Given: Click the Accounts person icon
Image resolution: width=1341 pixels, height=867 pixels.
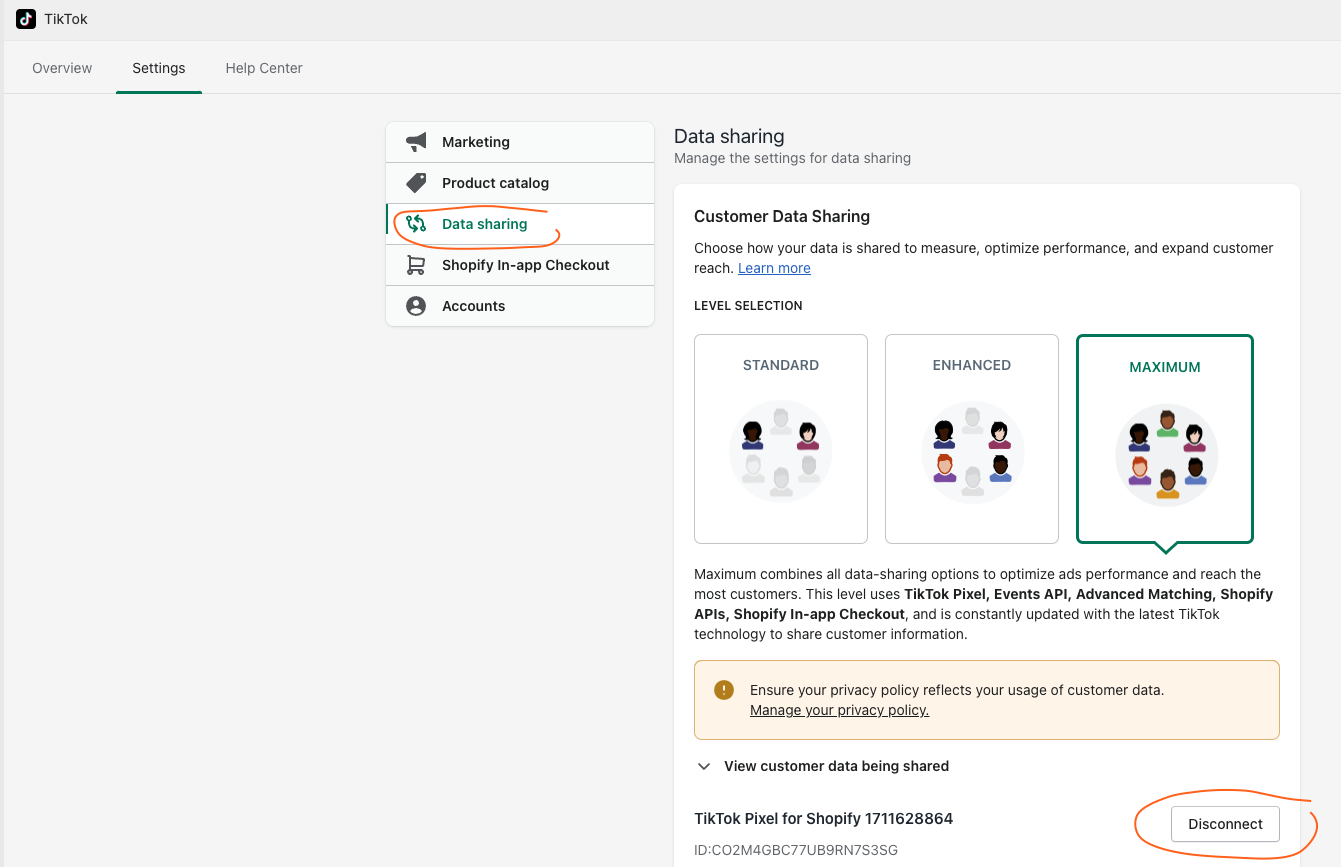Looking at the screenshot, I should coord(416,306).
